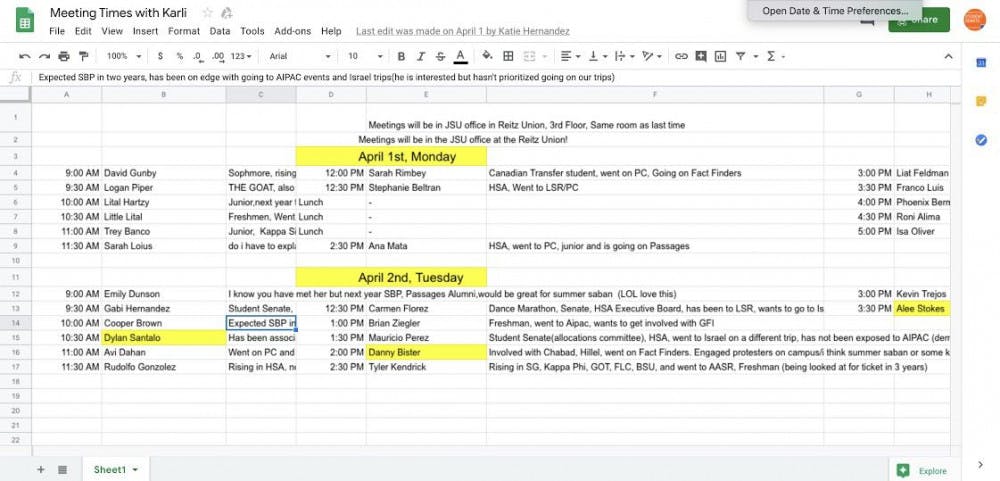The width and height of the screenshot is (1000, 481).
Task: Click the document title Meeting Times with Karli
Action: pos(118,13)
